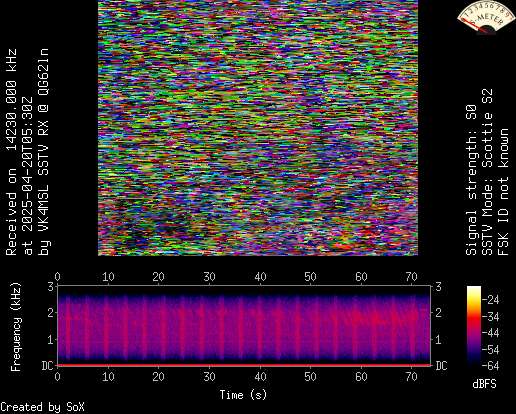Click the red DC line in spectrogram
The height and width of the screenshot is (414, 516).
coord(244,365)
